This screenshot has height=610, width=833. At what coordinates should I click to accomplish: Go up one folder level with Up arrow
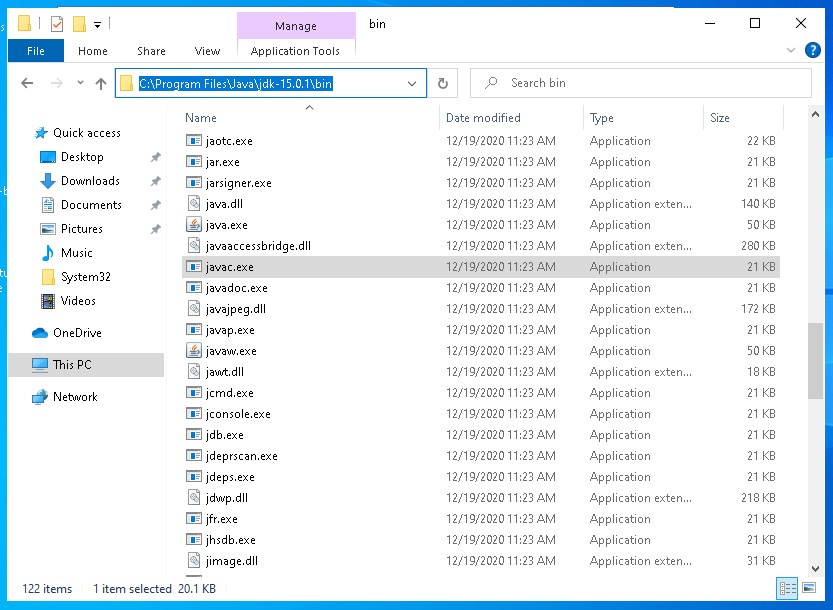coord(101,83)
